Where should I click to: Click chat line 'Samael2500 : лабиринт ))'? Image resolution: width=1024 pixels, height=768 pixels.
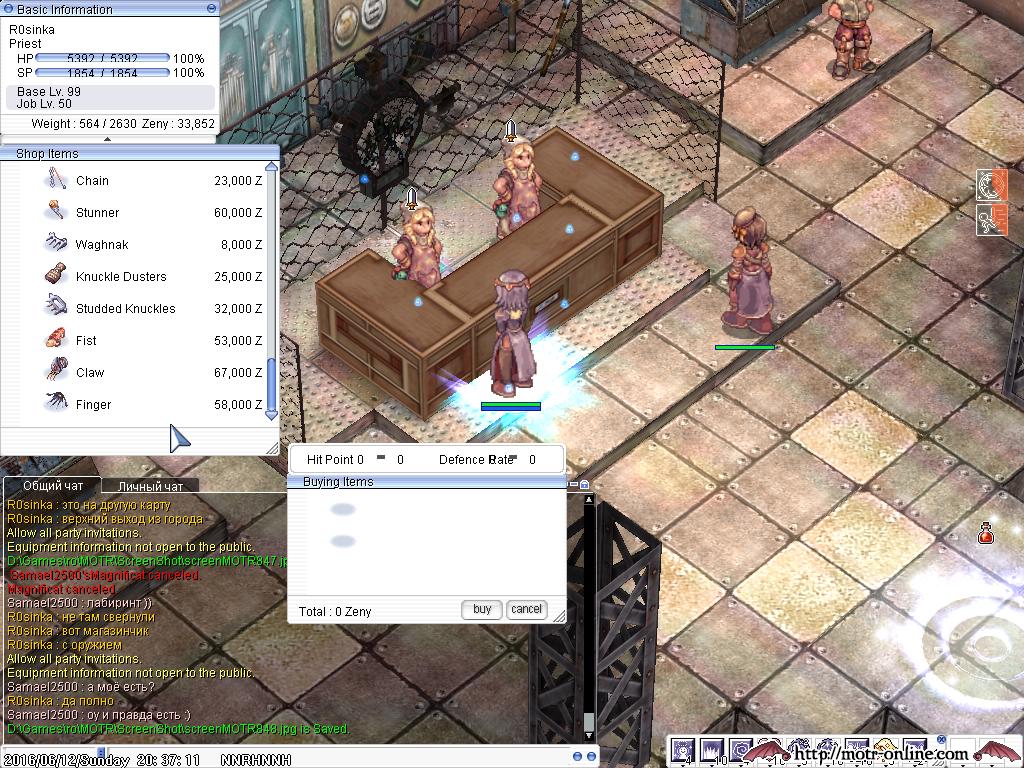[79, 603]
